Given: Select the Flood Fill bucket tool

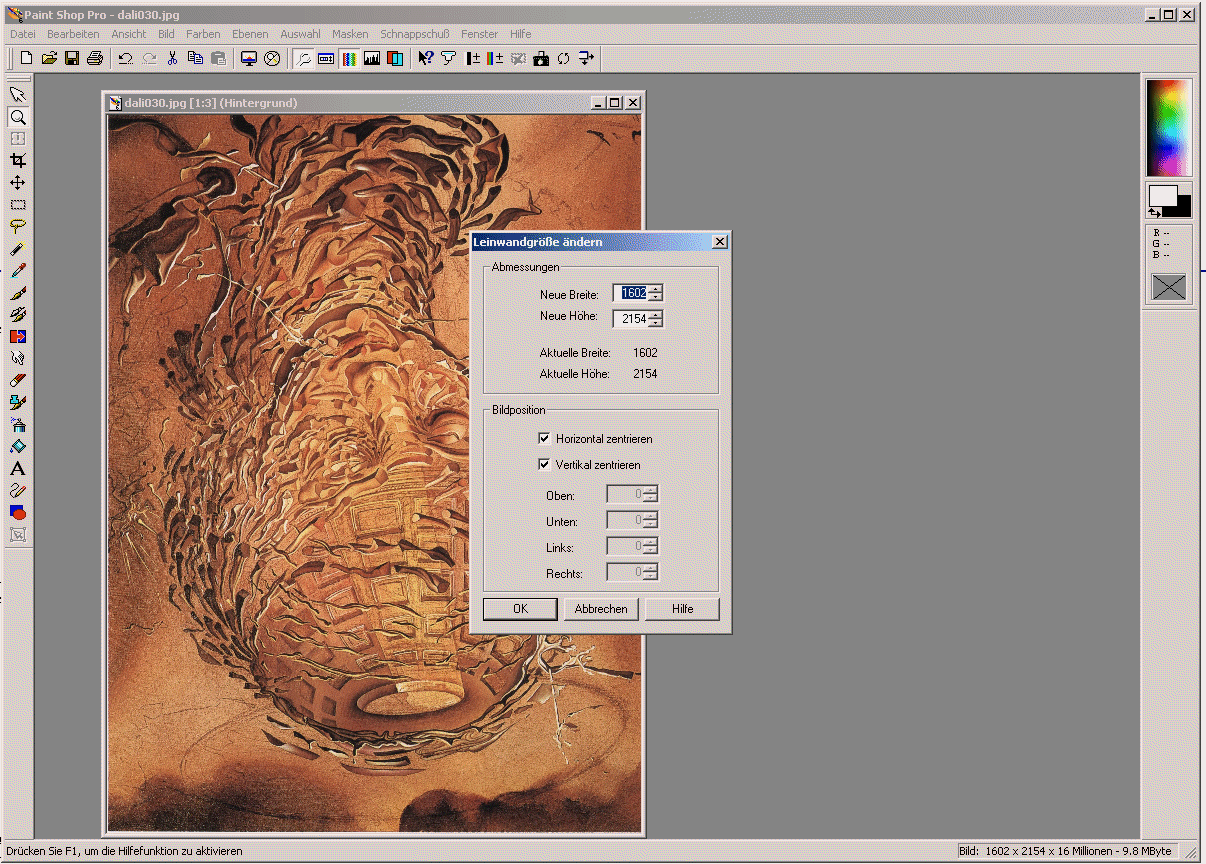Looking at the screenshot, I should pyautogui.click(x=18, y=447).
